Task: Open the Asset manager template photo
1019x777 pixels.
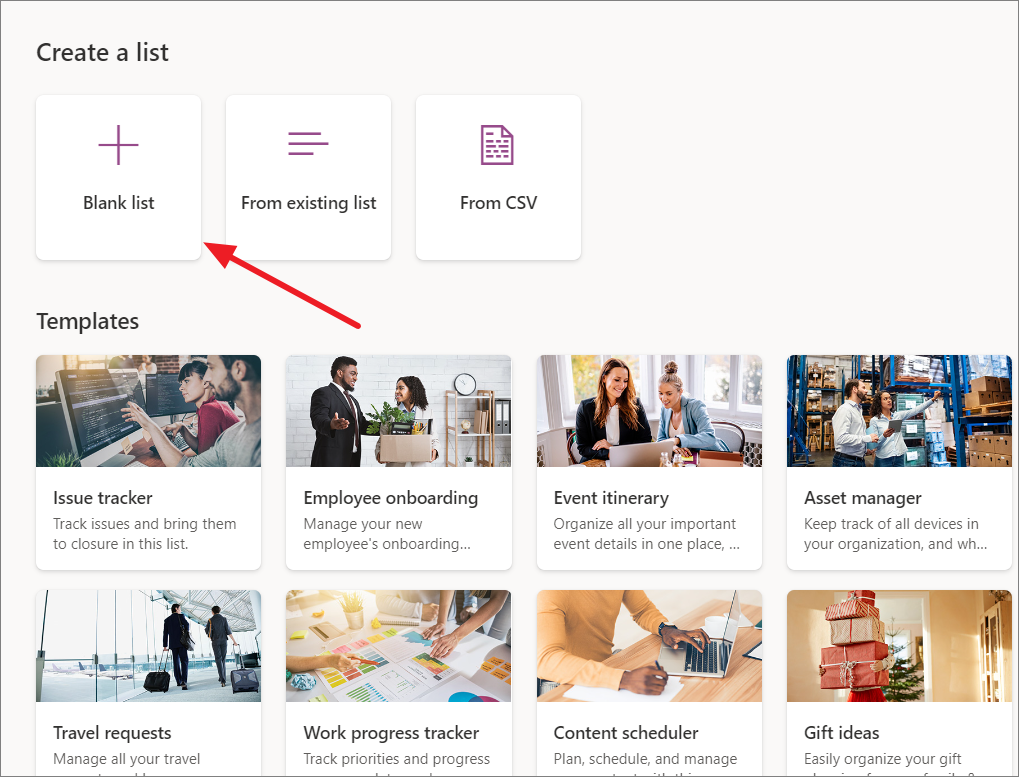Action: pos(899,411)
